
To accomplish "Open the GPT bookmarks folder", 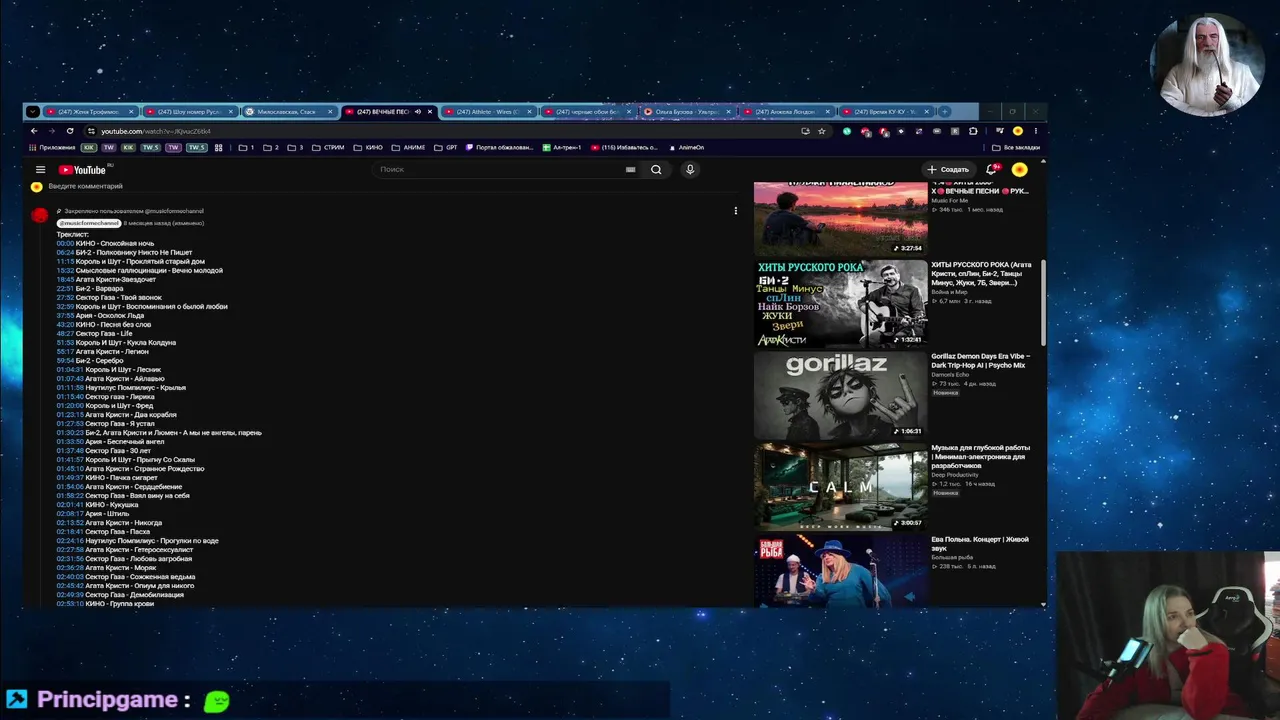I will (446, 148).
